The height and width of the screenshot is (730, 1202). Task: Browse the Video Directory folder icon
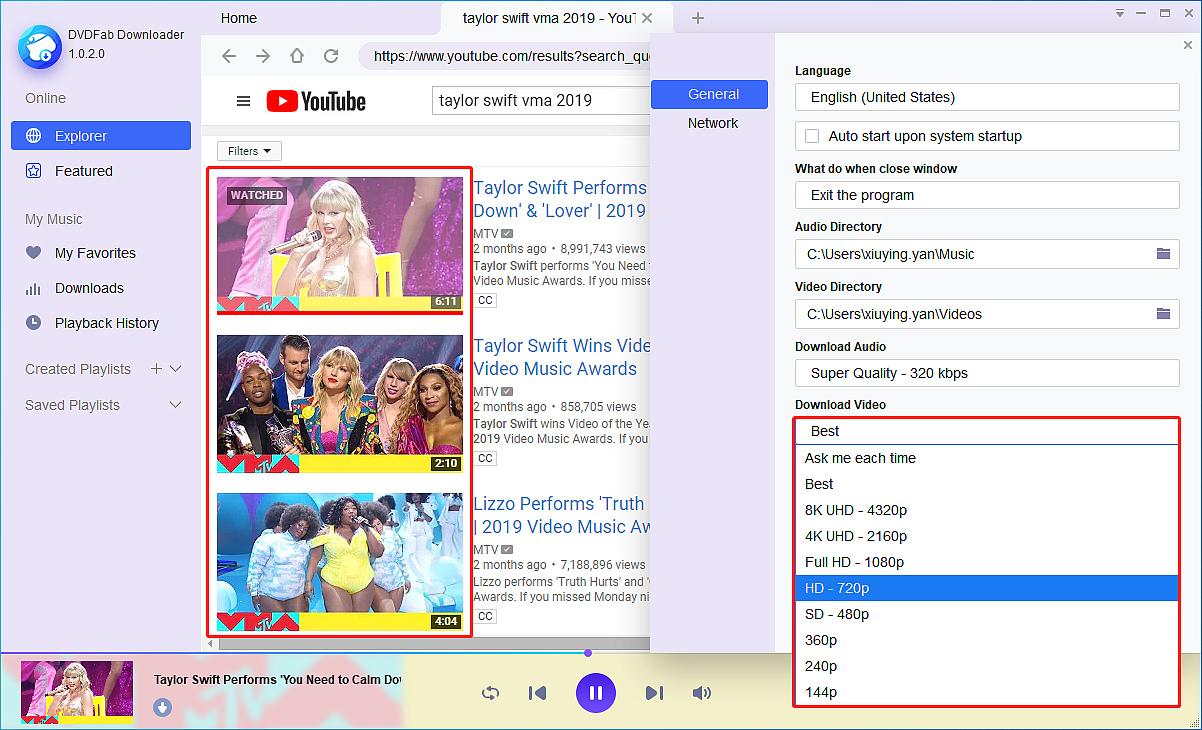click(1163, 314)
